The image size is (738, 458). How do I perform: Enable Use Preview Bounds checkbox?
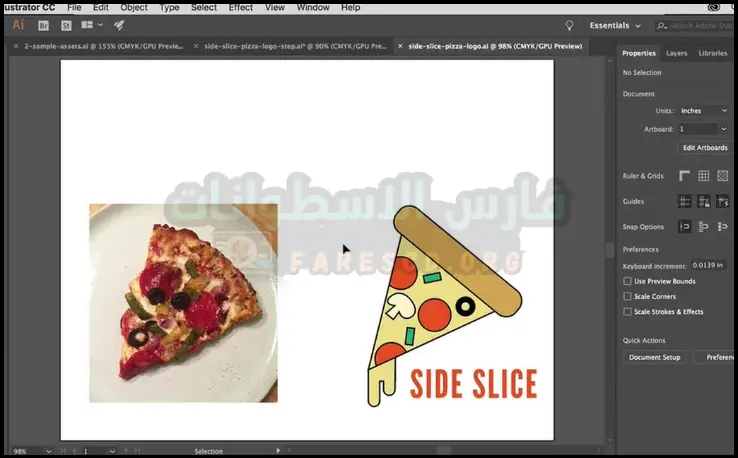(627, 281)
